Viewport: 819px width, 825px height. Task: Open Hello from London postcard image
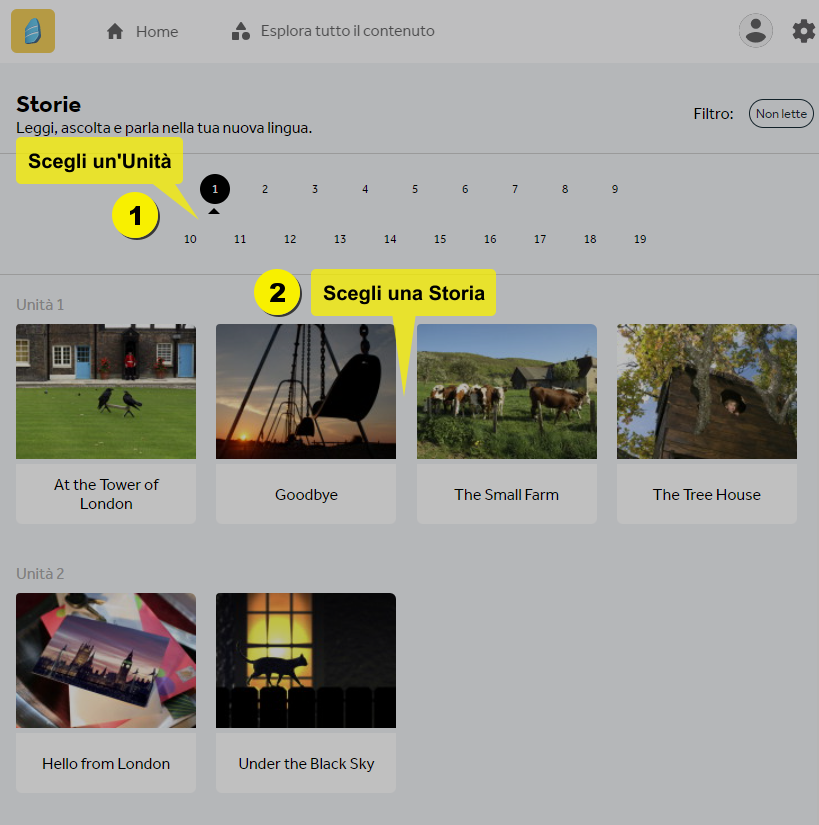point(106,660)
